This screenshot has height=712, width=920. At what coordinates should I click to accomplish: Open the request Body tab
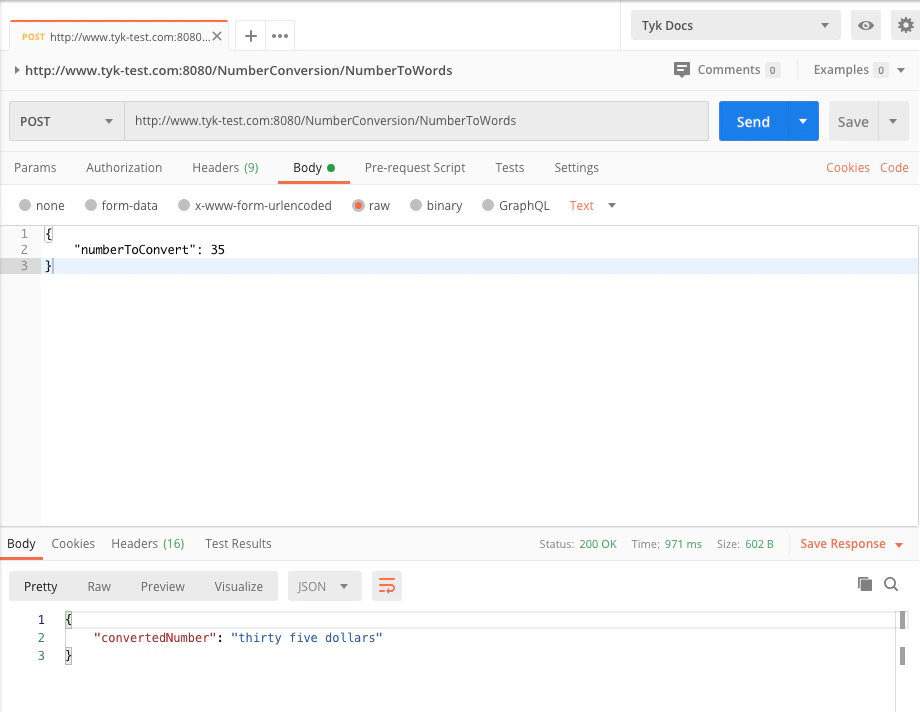pyautogui.click(x=314, y=167)
